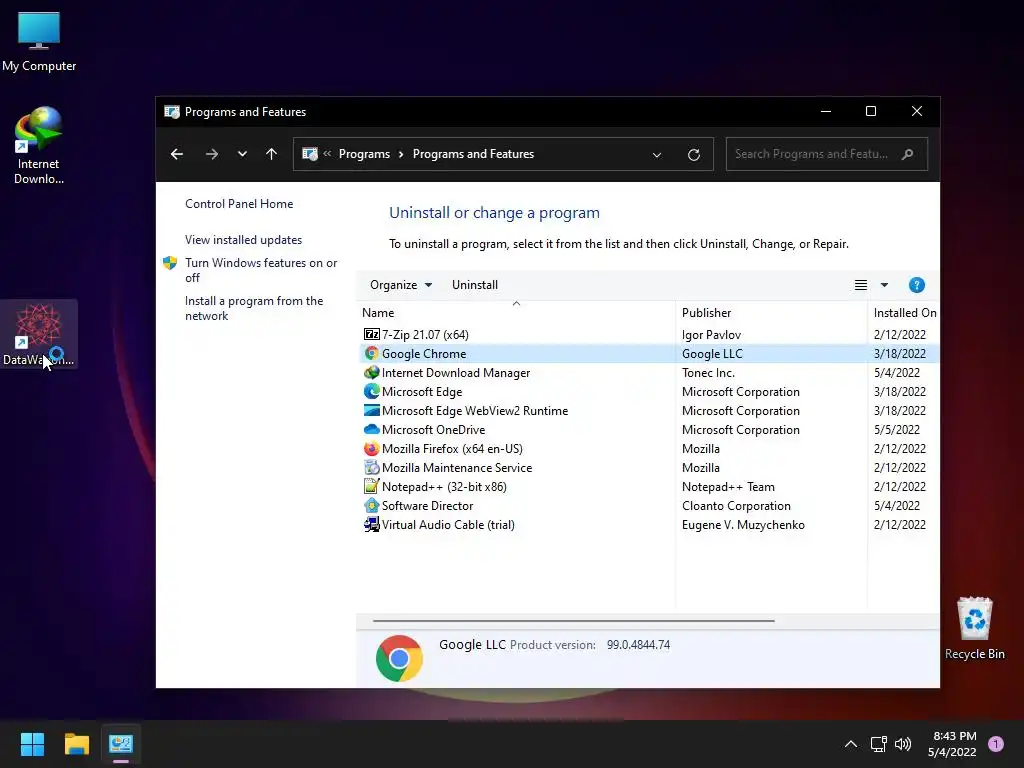Click the change view list icon
The image size is (1024, 768).
(x=861, y=285)
